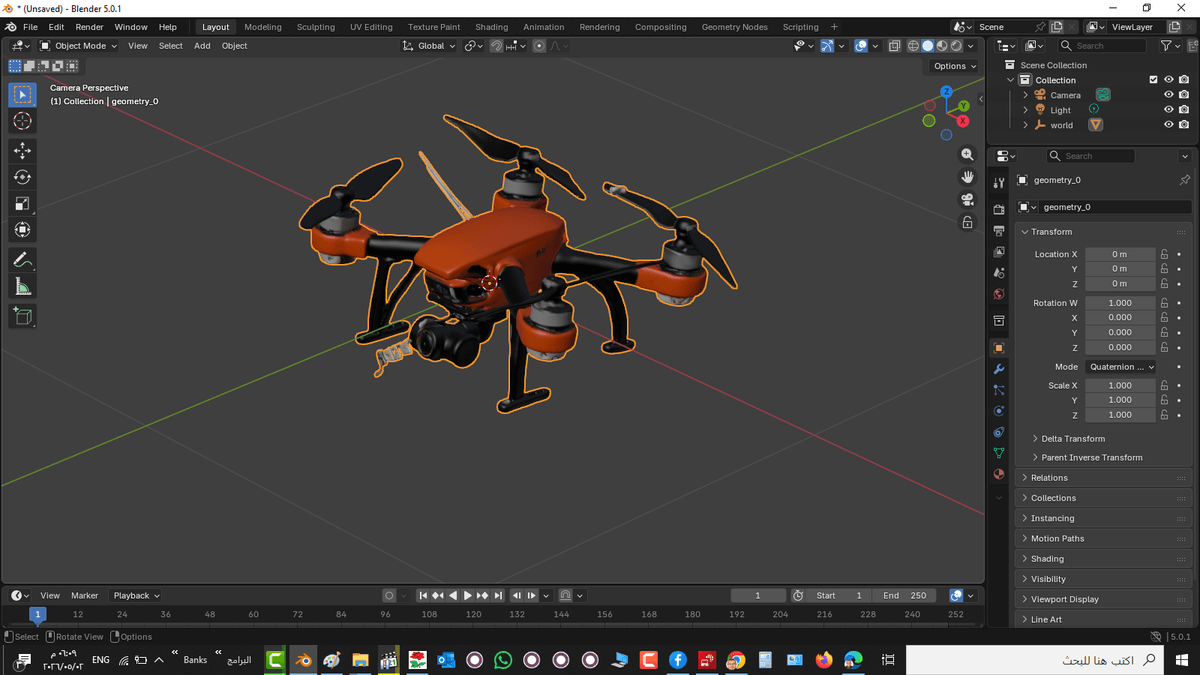The height and width of the screenshot is (675, 1200).
Task: Open the Material properties tab
Action: (998, 474)
